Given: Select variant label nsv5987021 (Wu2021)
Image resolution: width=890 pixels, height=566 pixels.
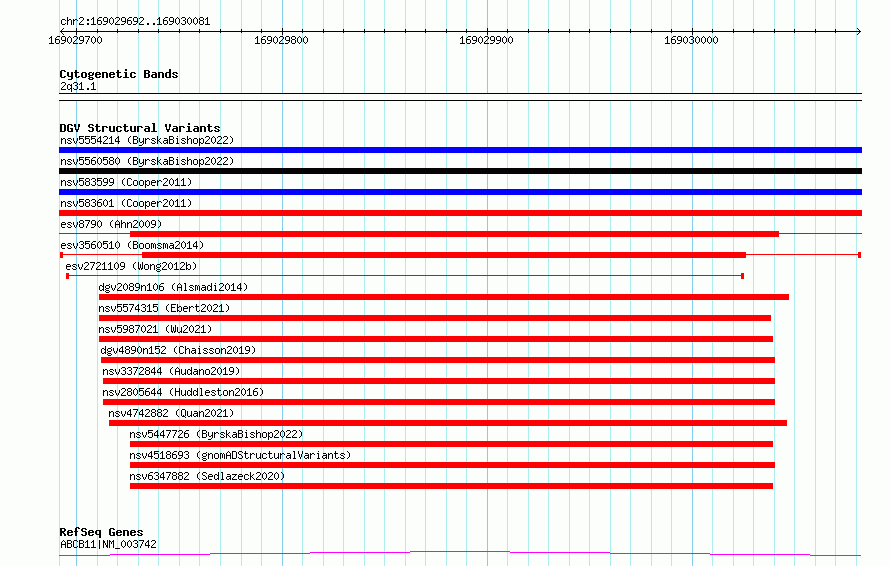Looking at the screenshot, I should point(155,329).
